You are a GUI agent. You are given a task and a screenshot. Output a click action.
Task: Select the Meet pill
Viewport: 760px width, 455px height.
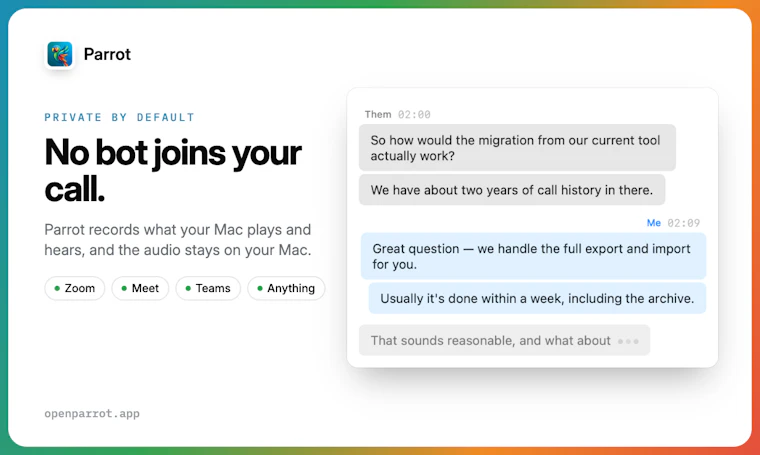[140, 288]
